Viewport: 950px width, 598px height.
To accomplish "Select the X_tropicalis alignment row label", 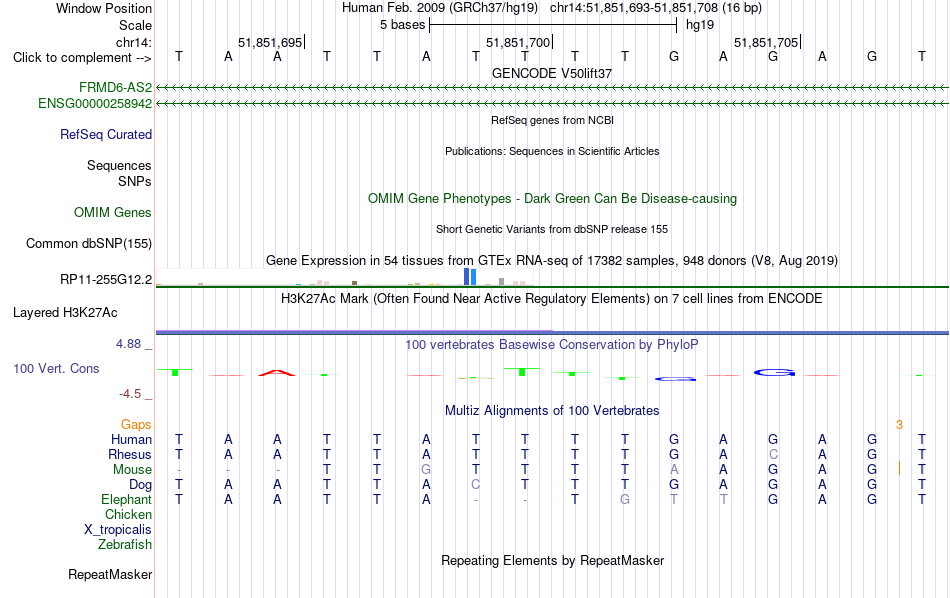I will [118, 530].
